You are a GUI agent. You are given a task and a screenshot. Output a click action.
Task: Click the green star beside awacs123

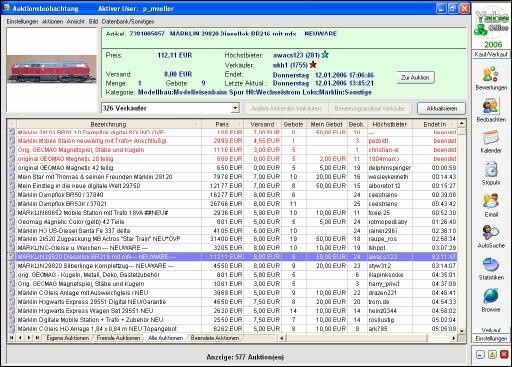point(325,55)
